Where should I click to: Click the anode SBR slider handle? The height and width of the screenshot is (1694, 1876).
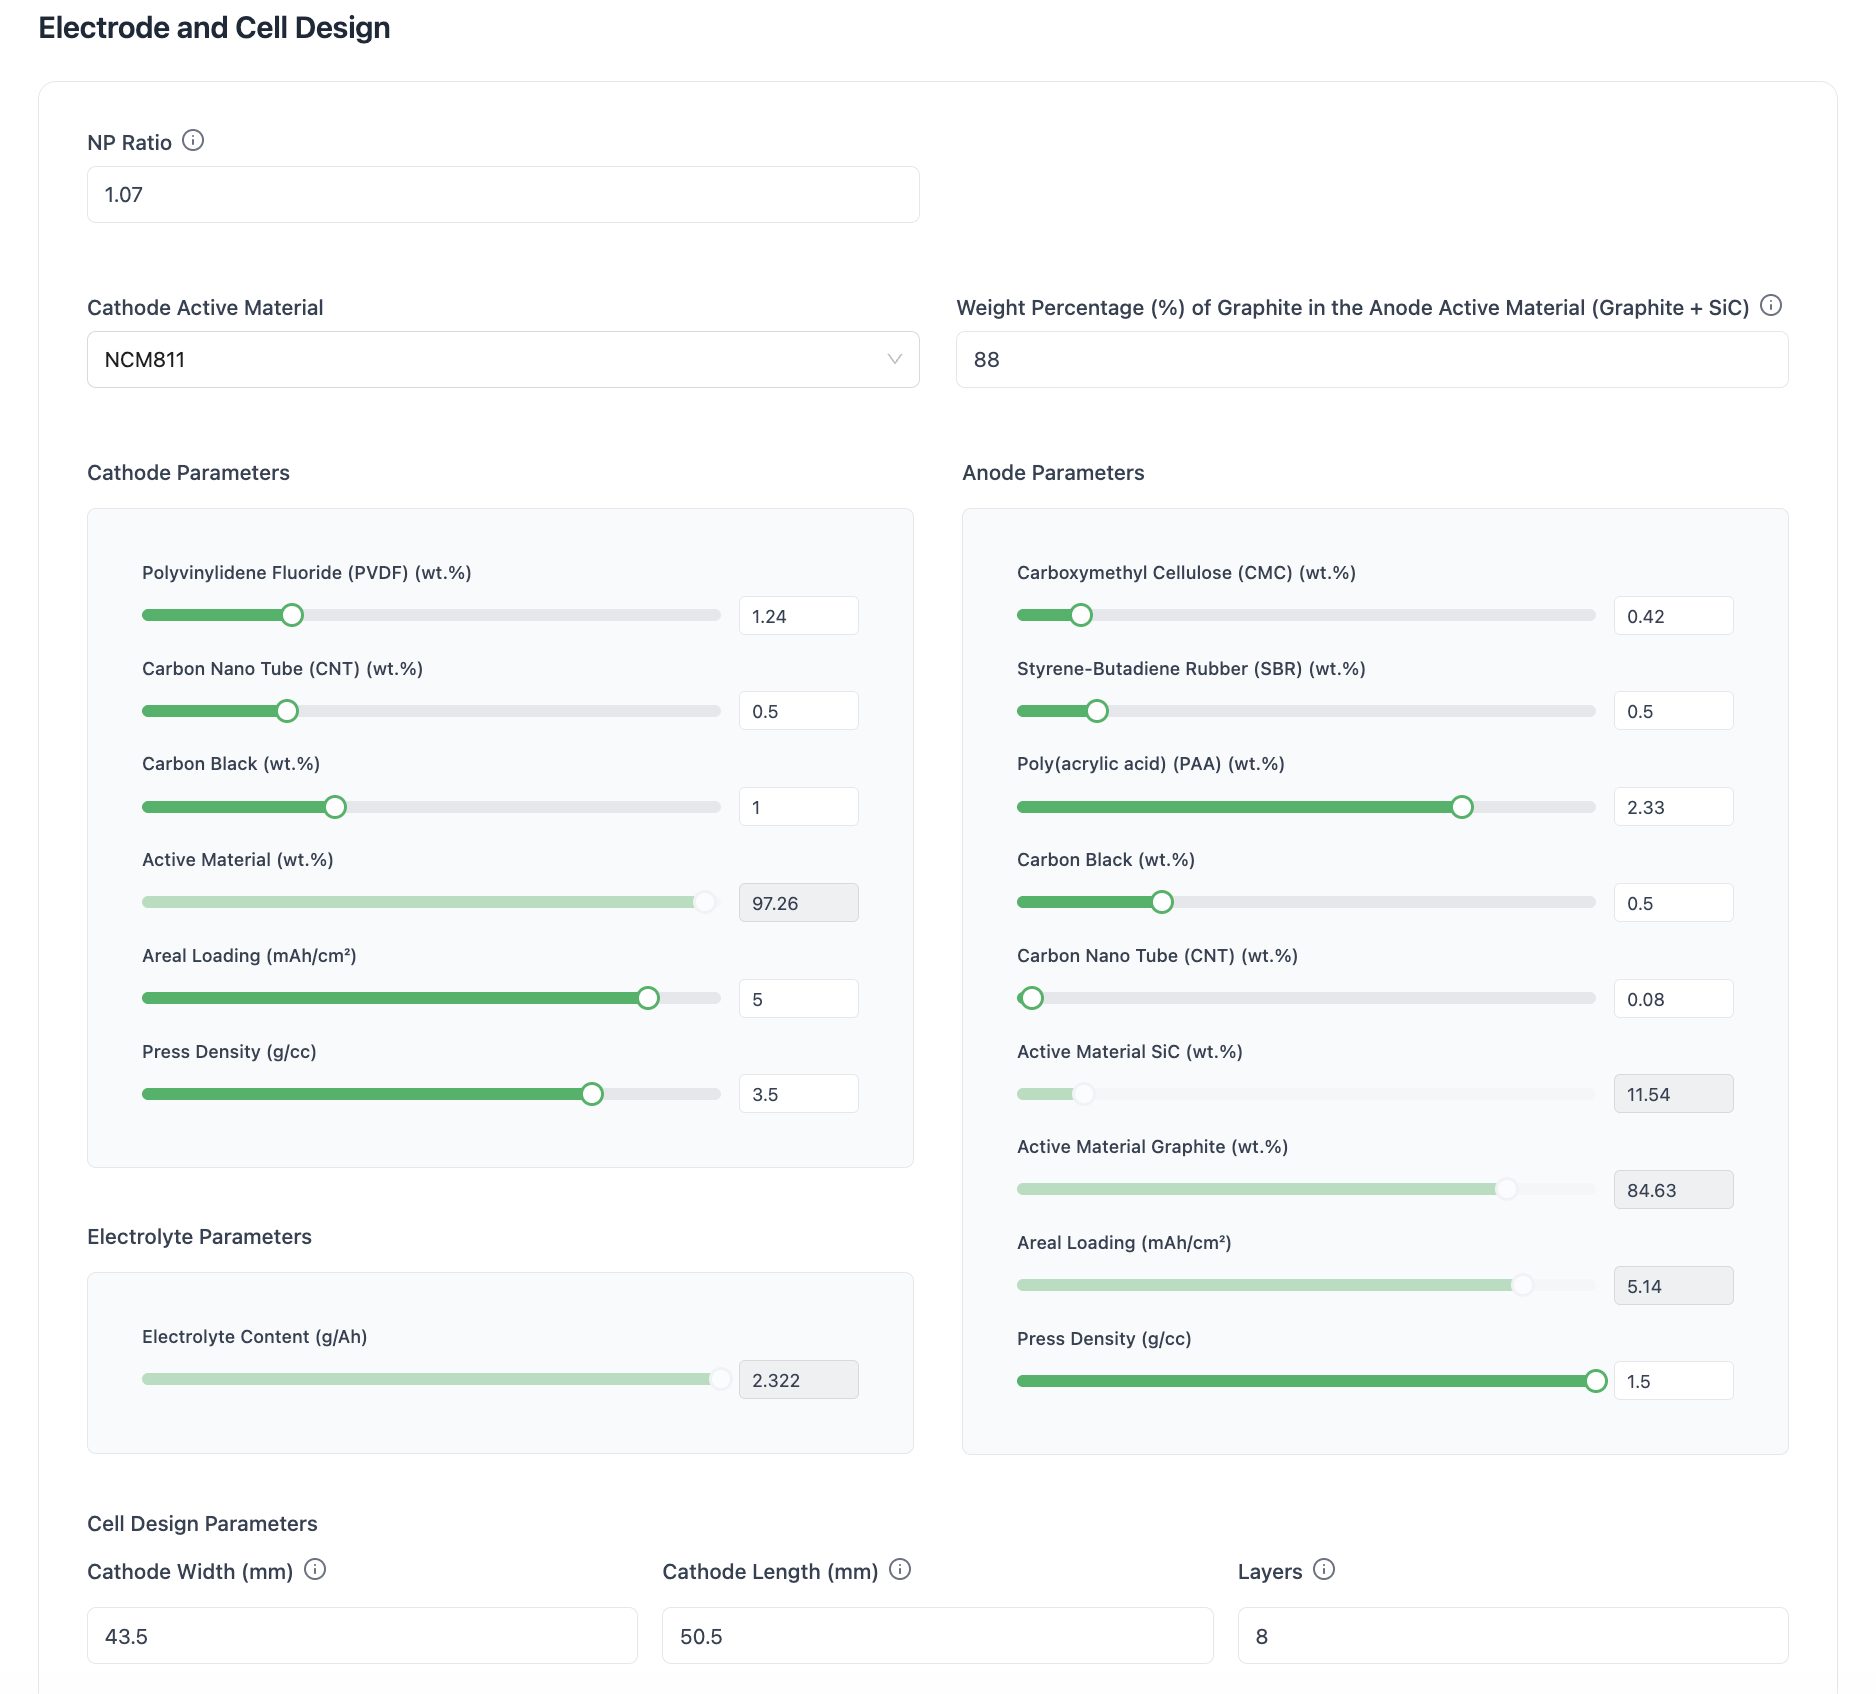(x=1097, y=711)
